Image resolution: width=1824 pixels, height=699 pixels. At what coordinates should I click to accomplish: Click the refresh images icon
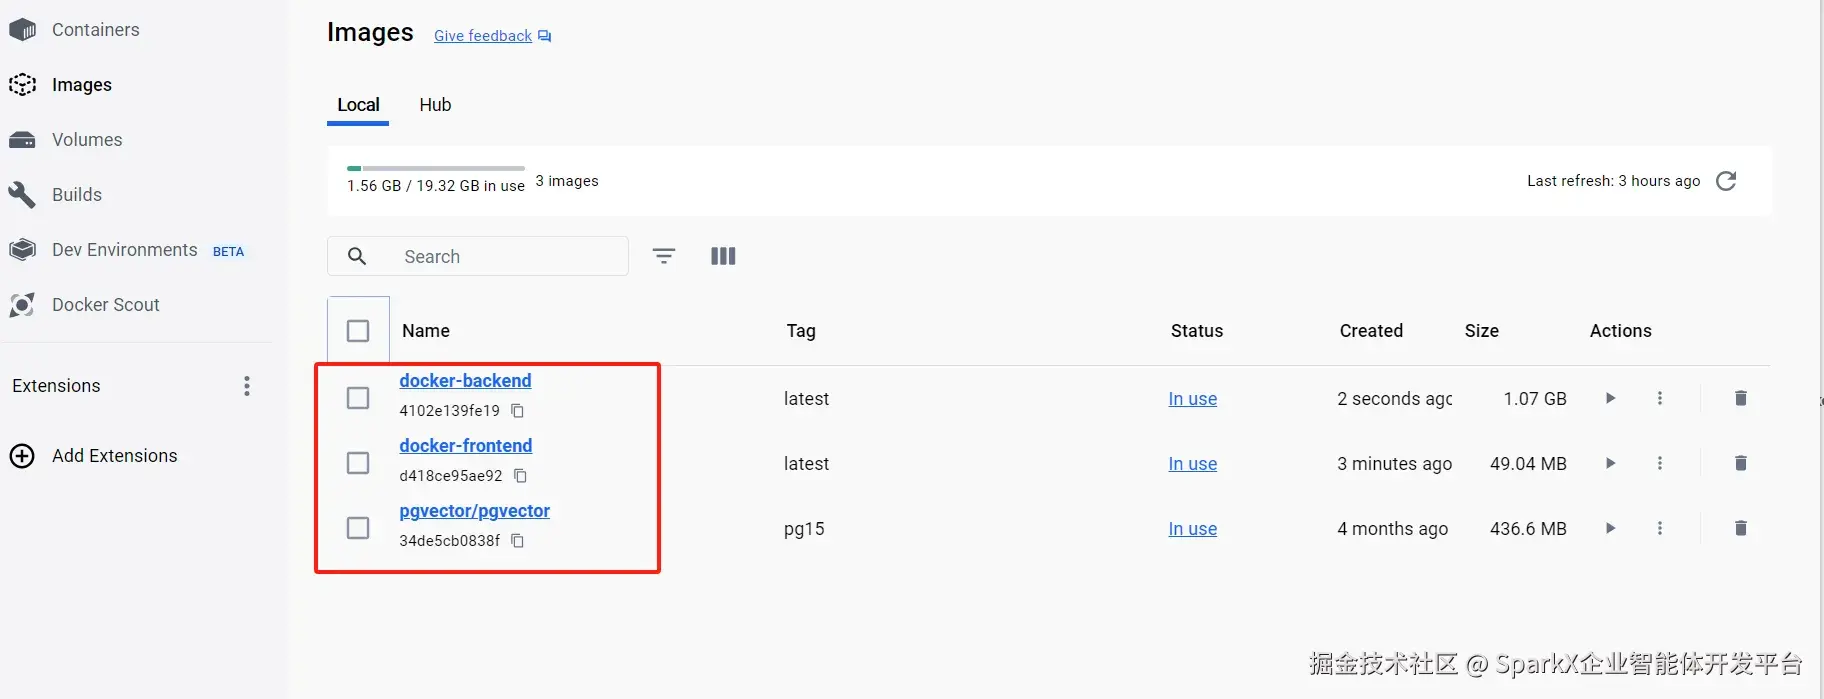pyautogui.click(x=1726, y=181)
